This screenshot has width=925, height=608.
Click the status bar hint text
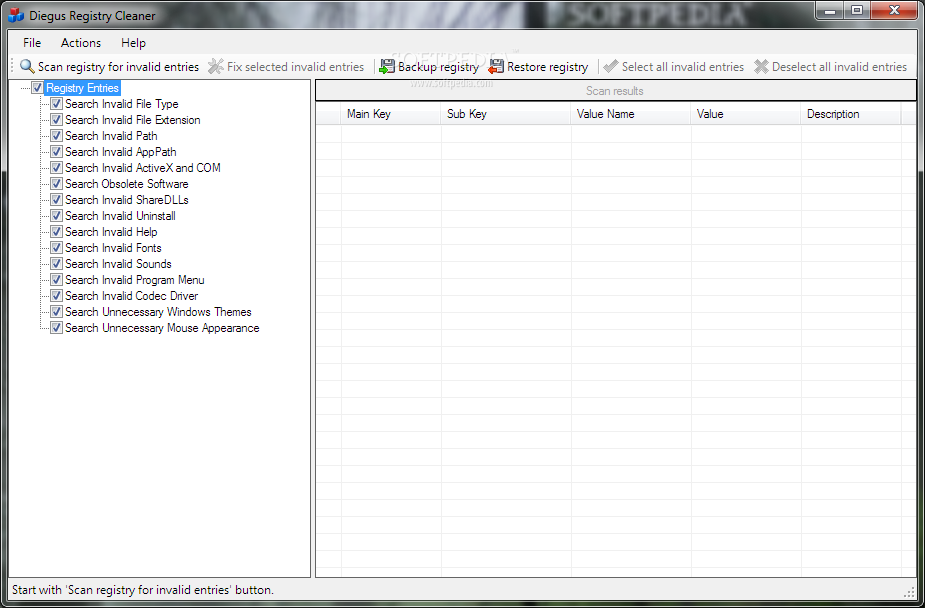143,590
